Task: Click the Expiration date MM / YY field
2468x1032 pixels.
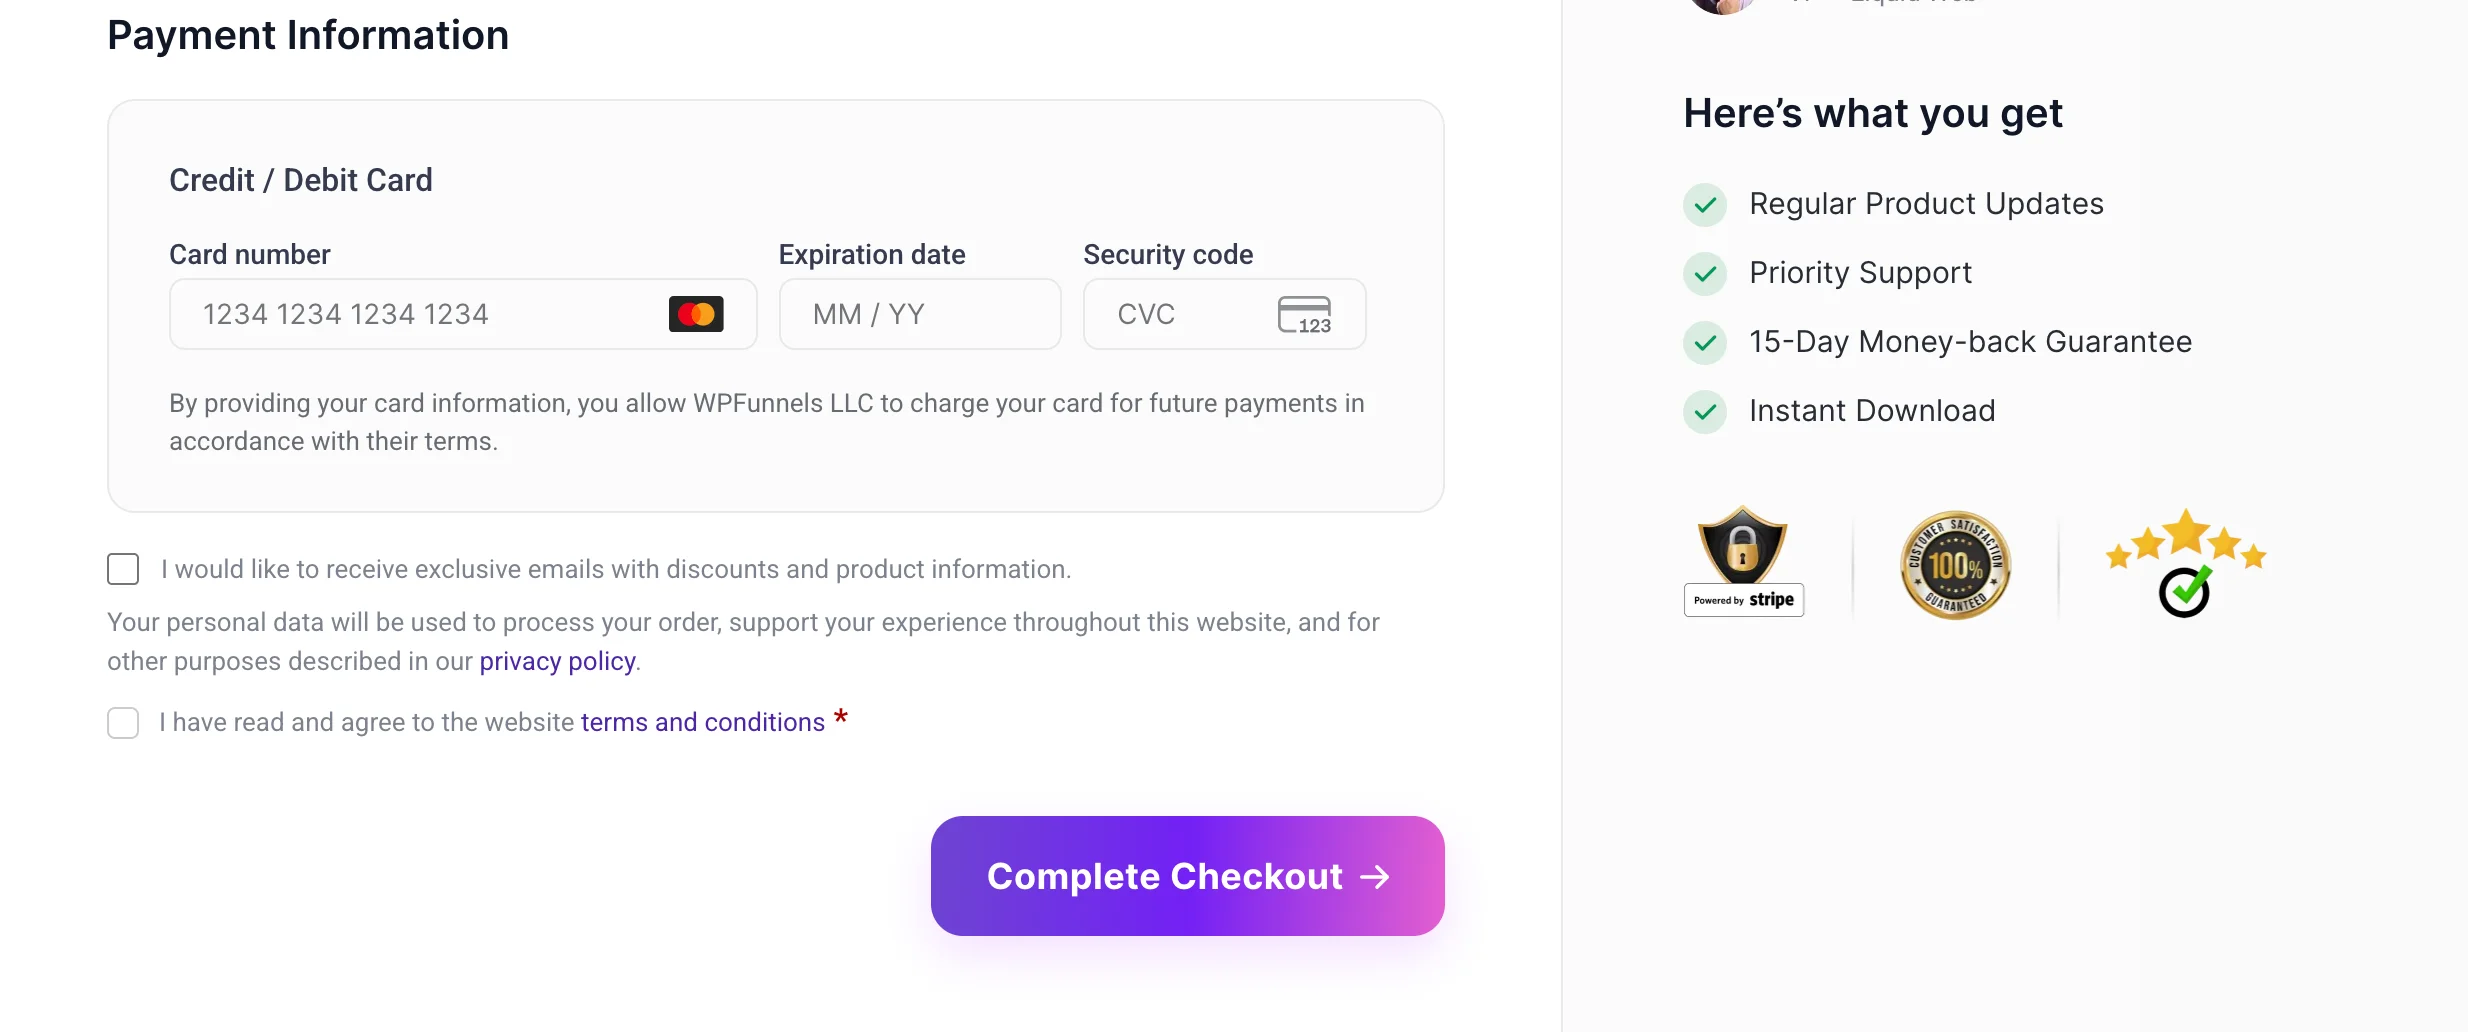Action: [x=919, y=314]
